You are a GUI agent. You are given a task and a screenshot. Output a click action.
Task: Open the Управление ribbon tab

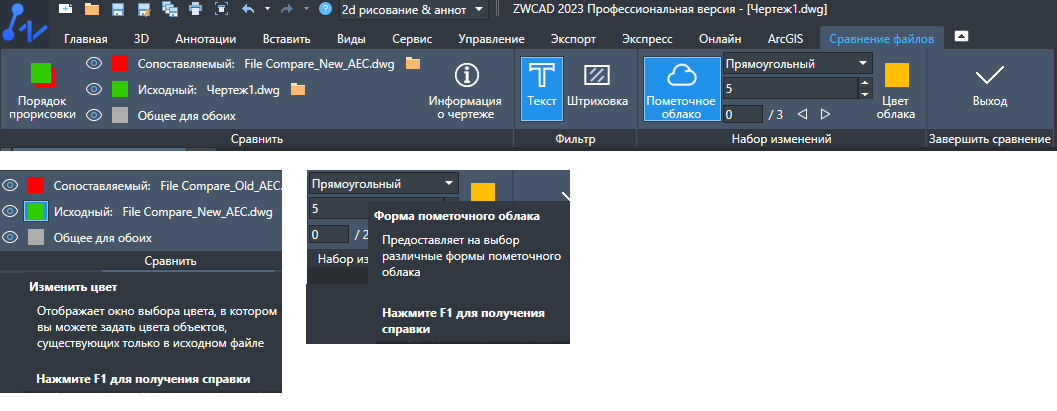pyautogui.click(x=491, y=39)
